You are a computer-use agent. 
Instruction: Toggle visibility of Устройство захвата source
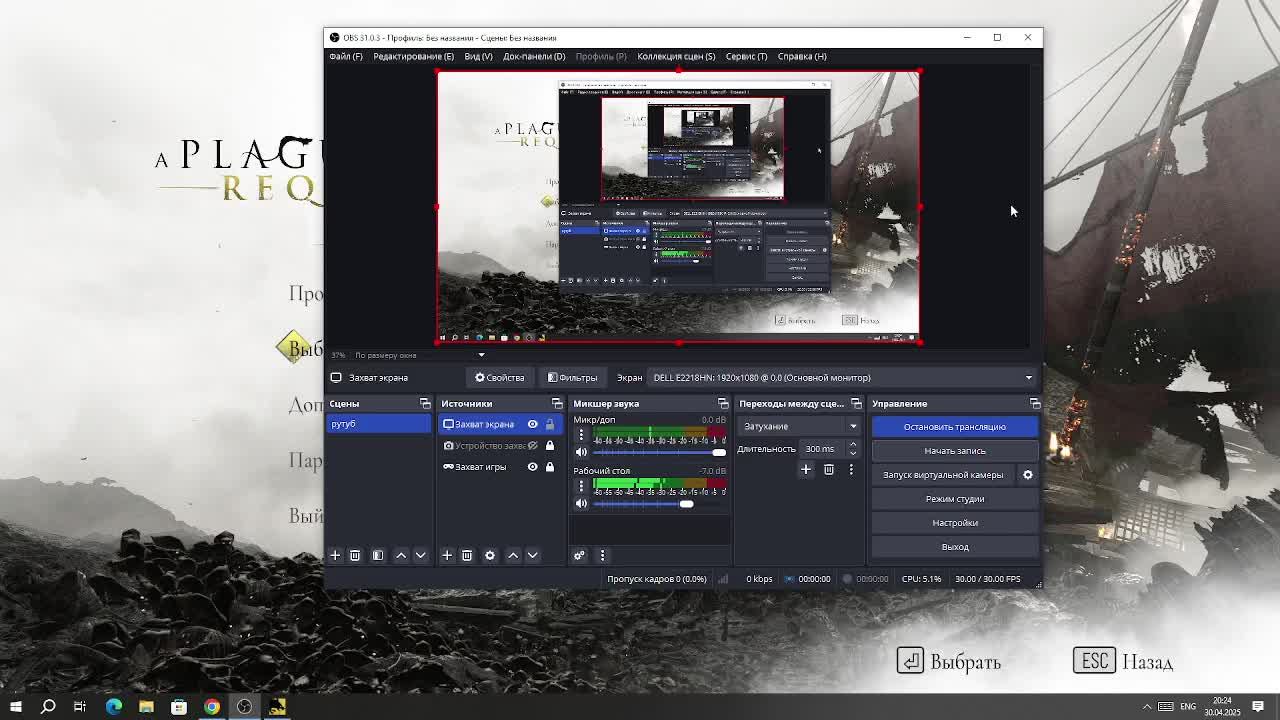tap(532, 445)
